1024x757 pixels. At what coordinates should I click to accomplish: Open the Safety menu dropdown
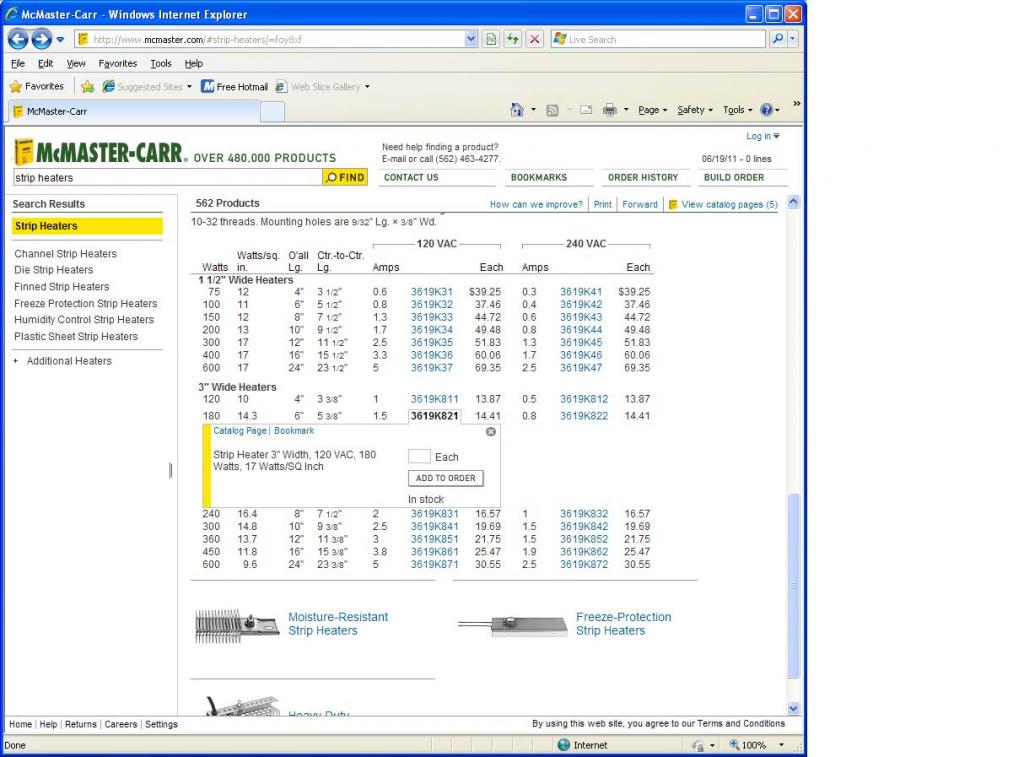pos(695,110)
